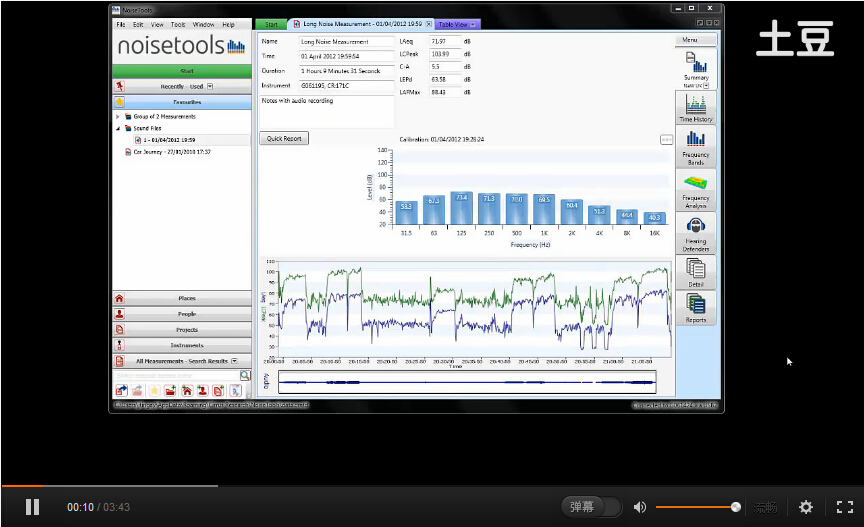Click the Instruments meter icon

click(x=120, y=345)
